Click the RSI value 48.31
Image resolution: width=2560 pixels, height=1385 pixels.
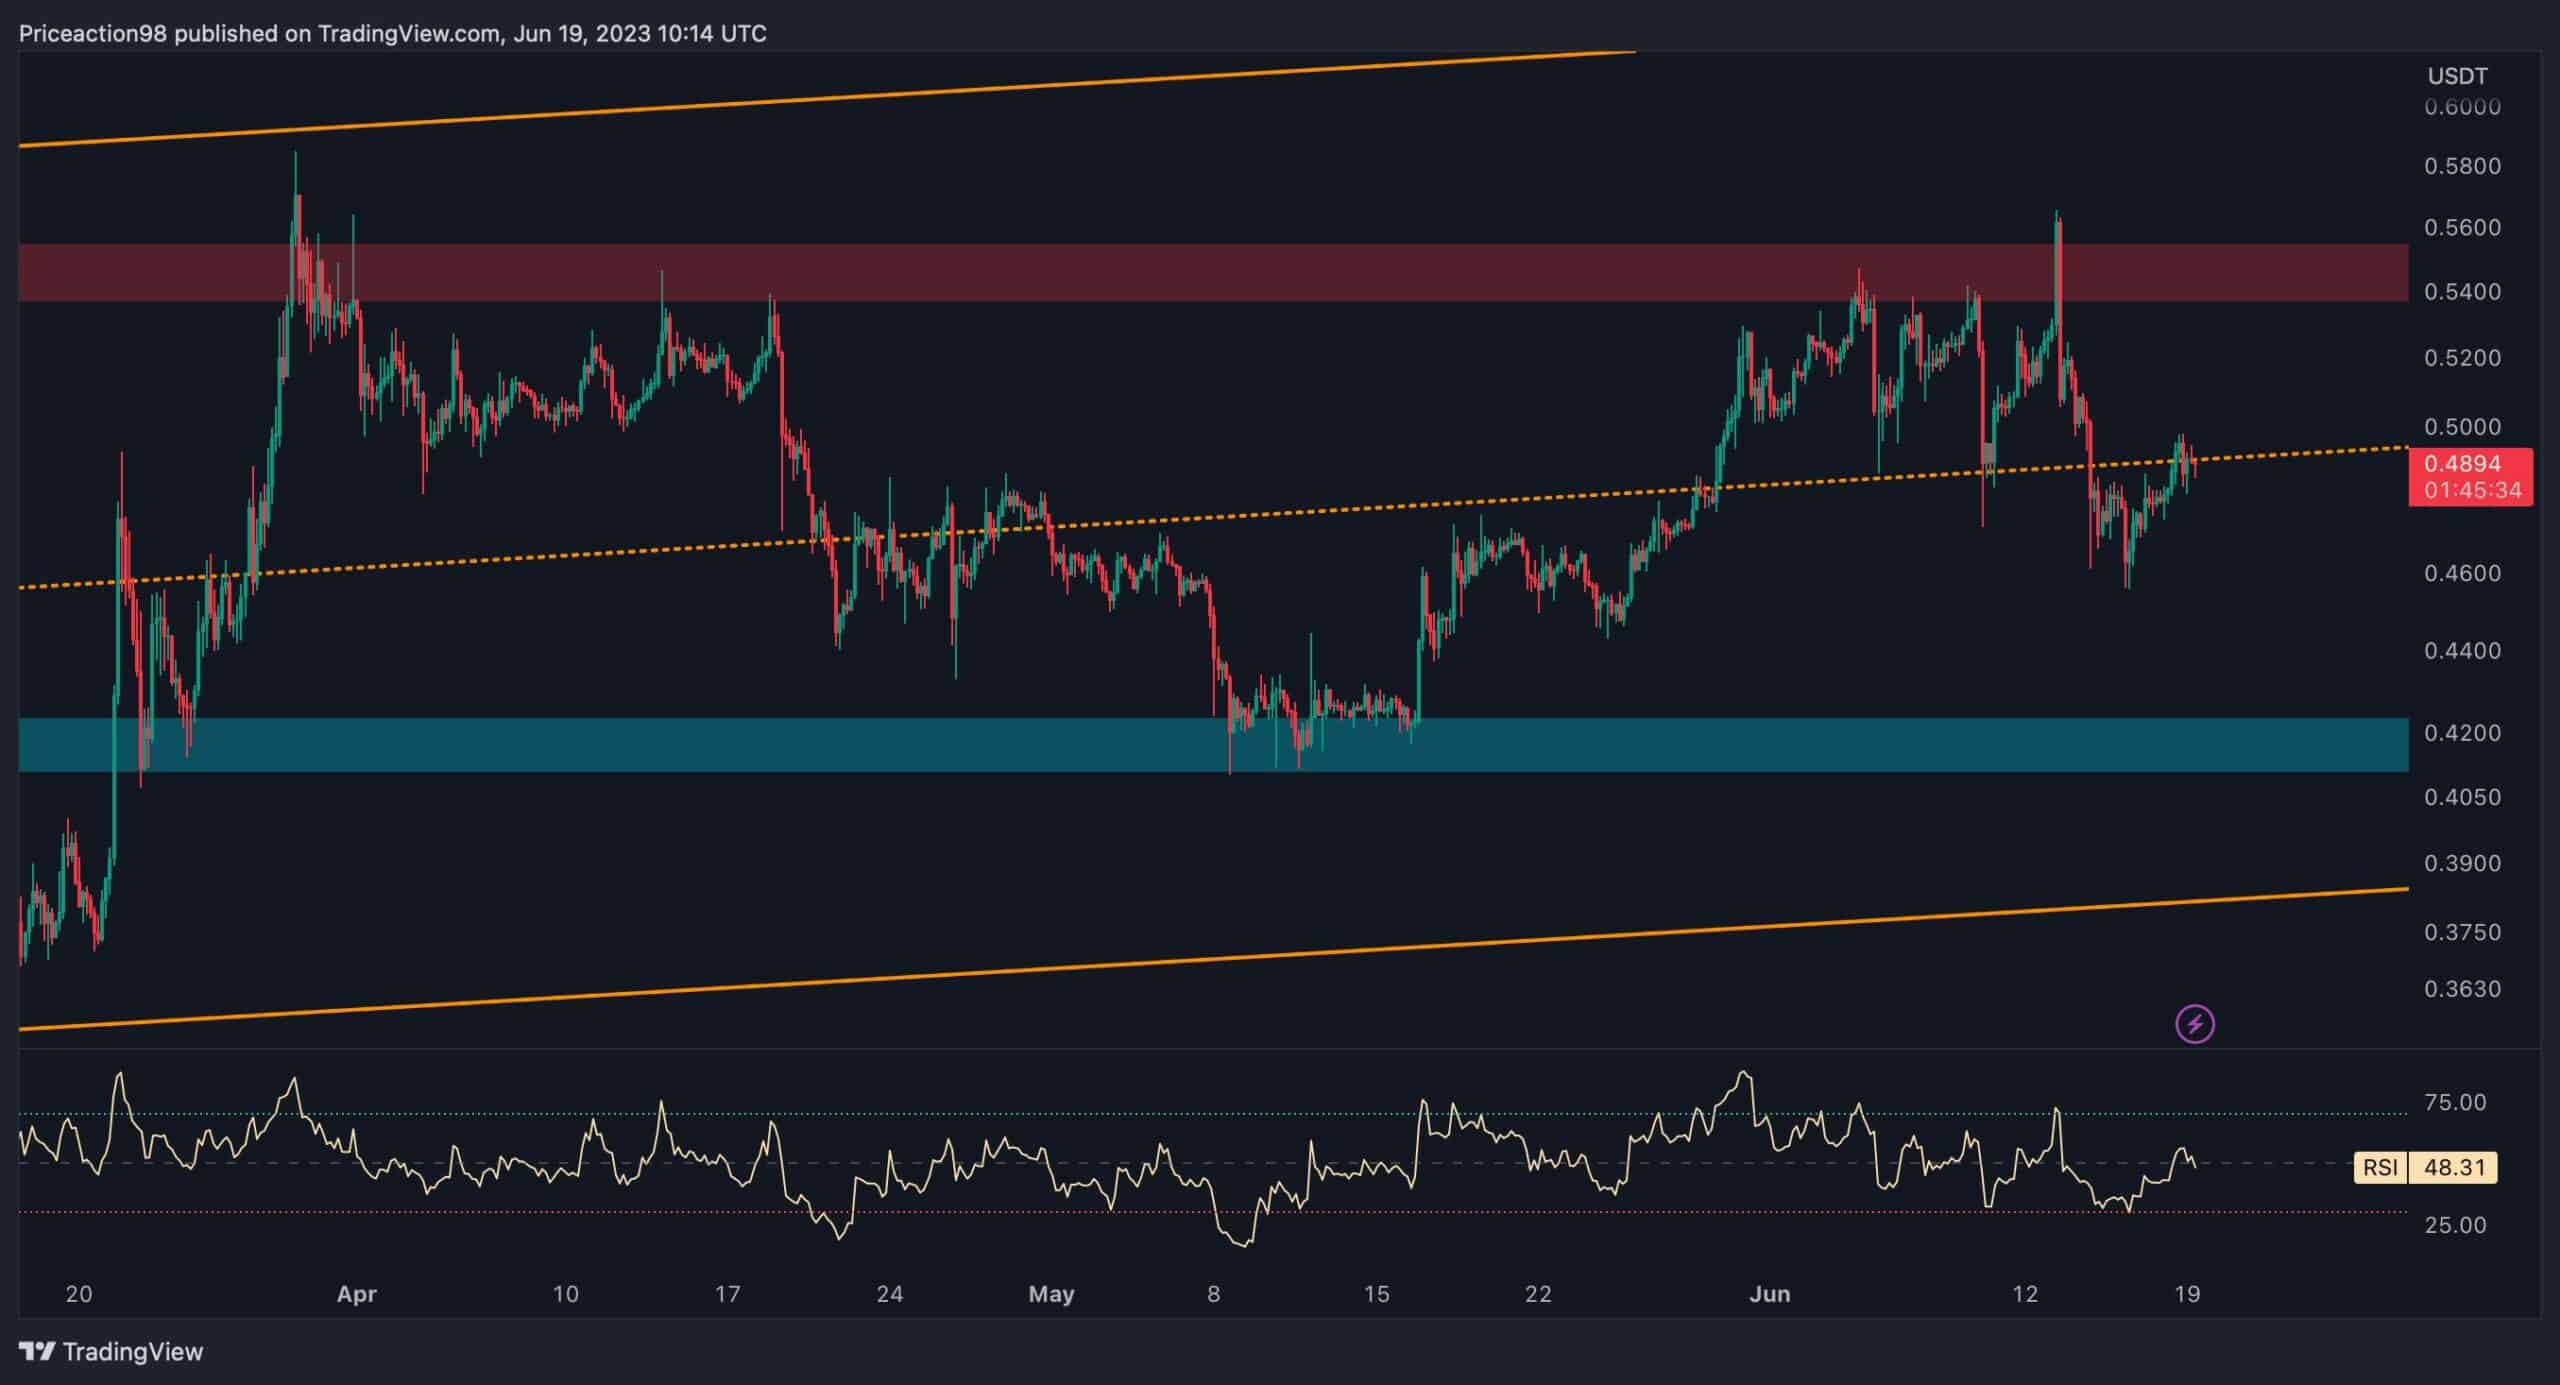click(x=2452, y=1167)
